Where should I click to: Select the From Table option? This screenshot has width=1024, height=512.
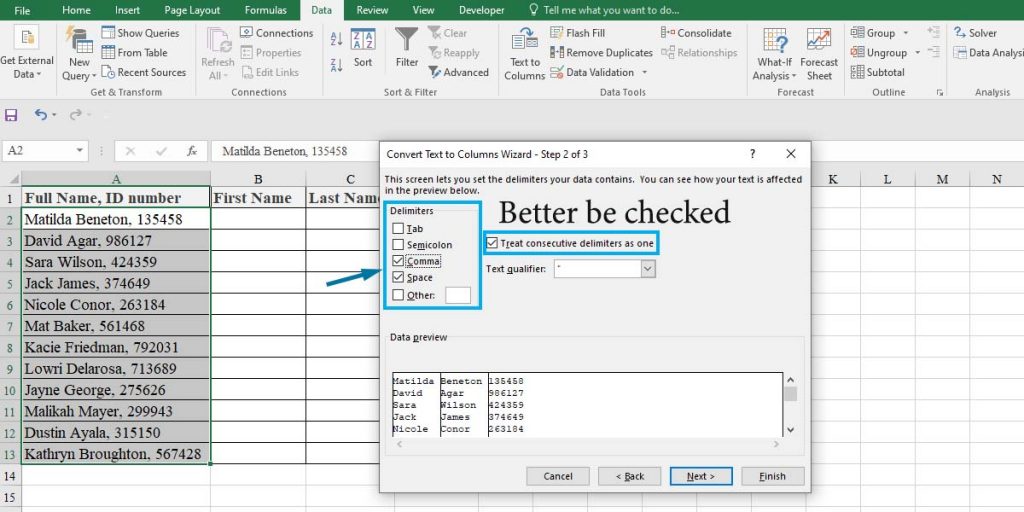pos(135,52)
